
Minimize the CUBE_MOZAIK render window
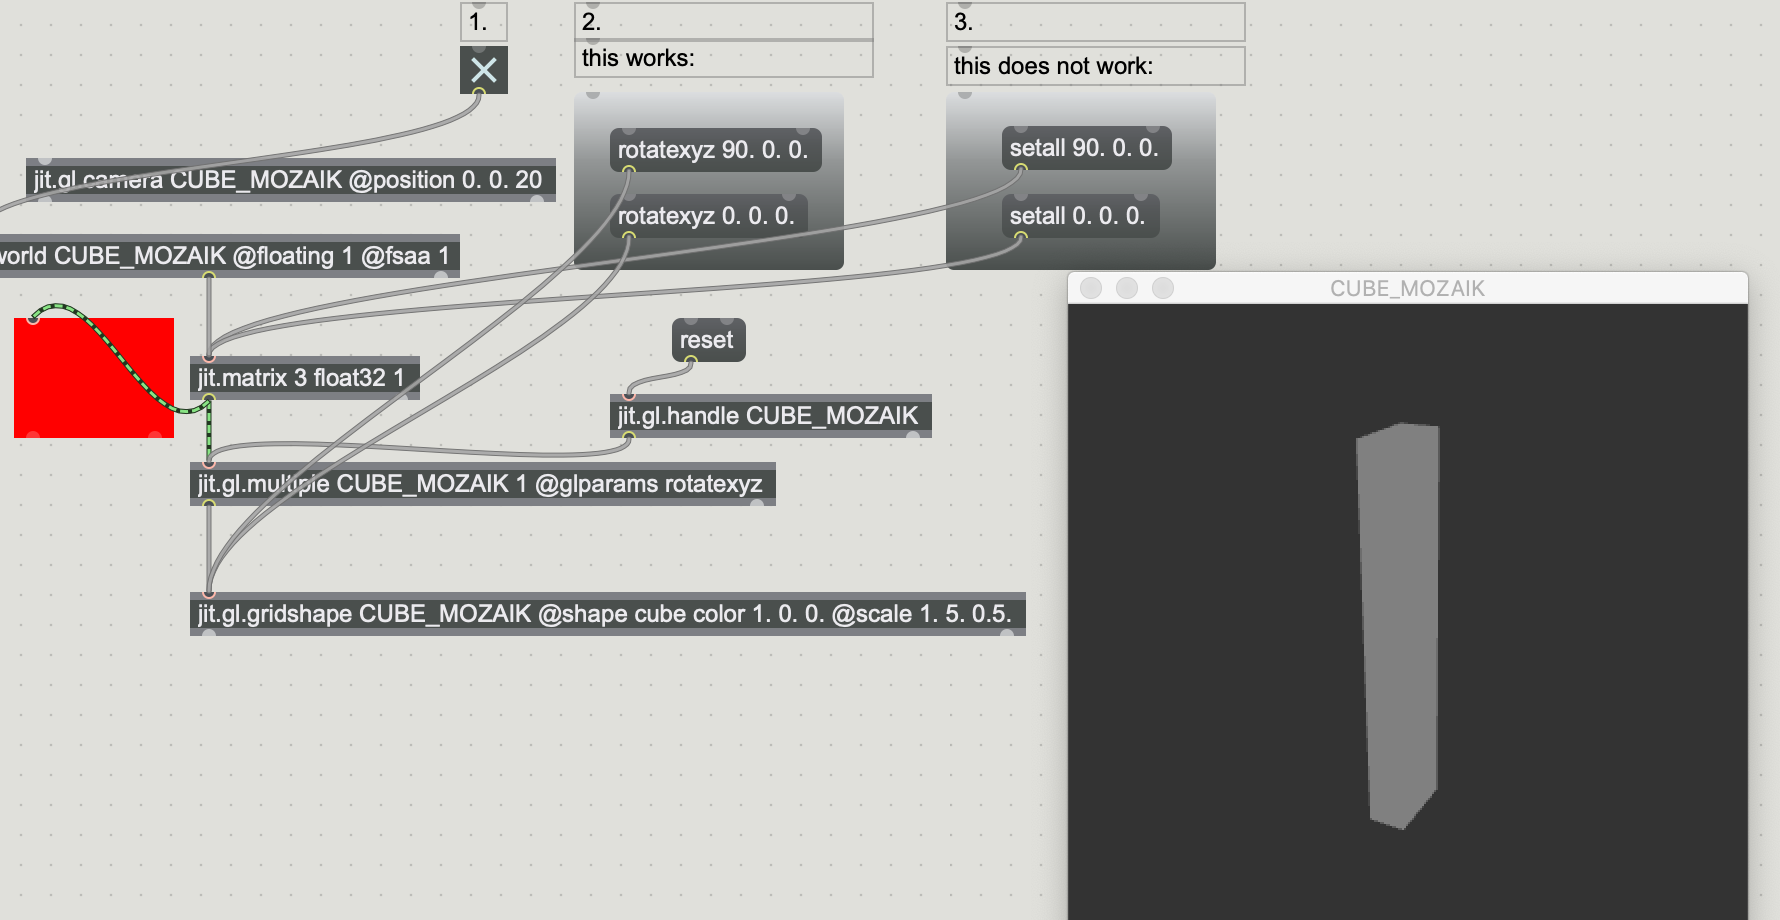tap(1127, 288)
